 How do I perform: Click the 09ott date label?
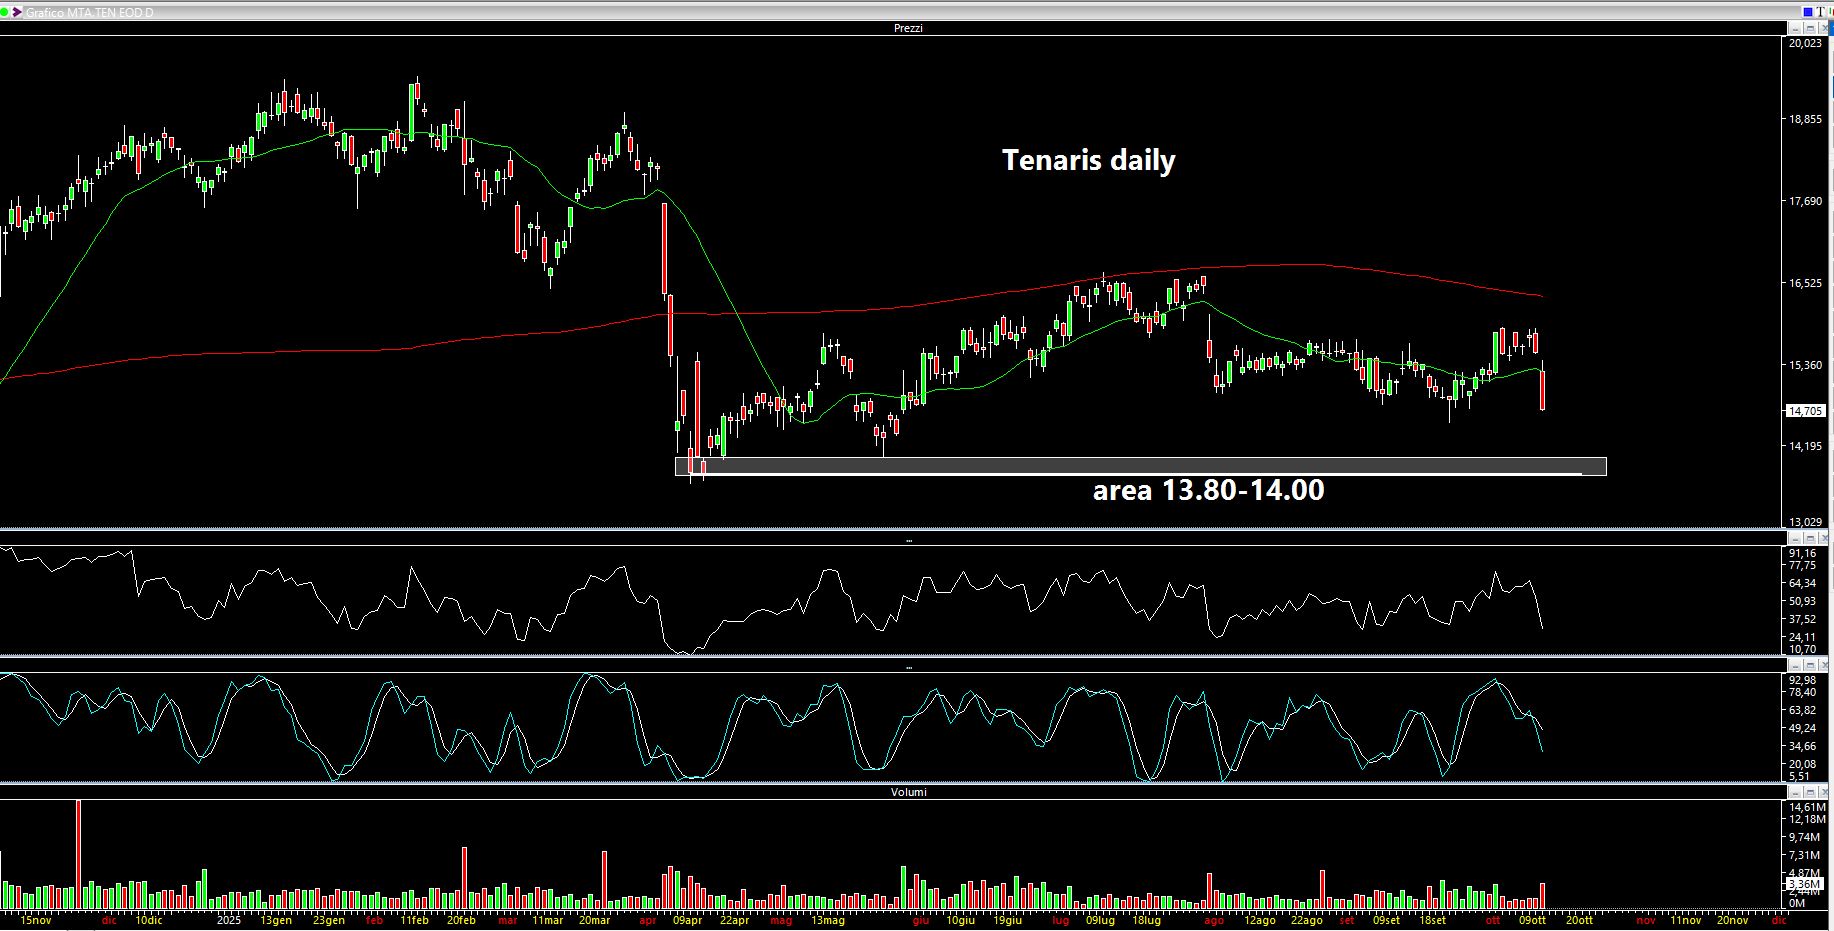[1533, 920]
